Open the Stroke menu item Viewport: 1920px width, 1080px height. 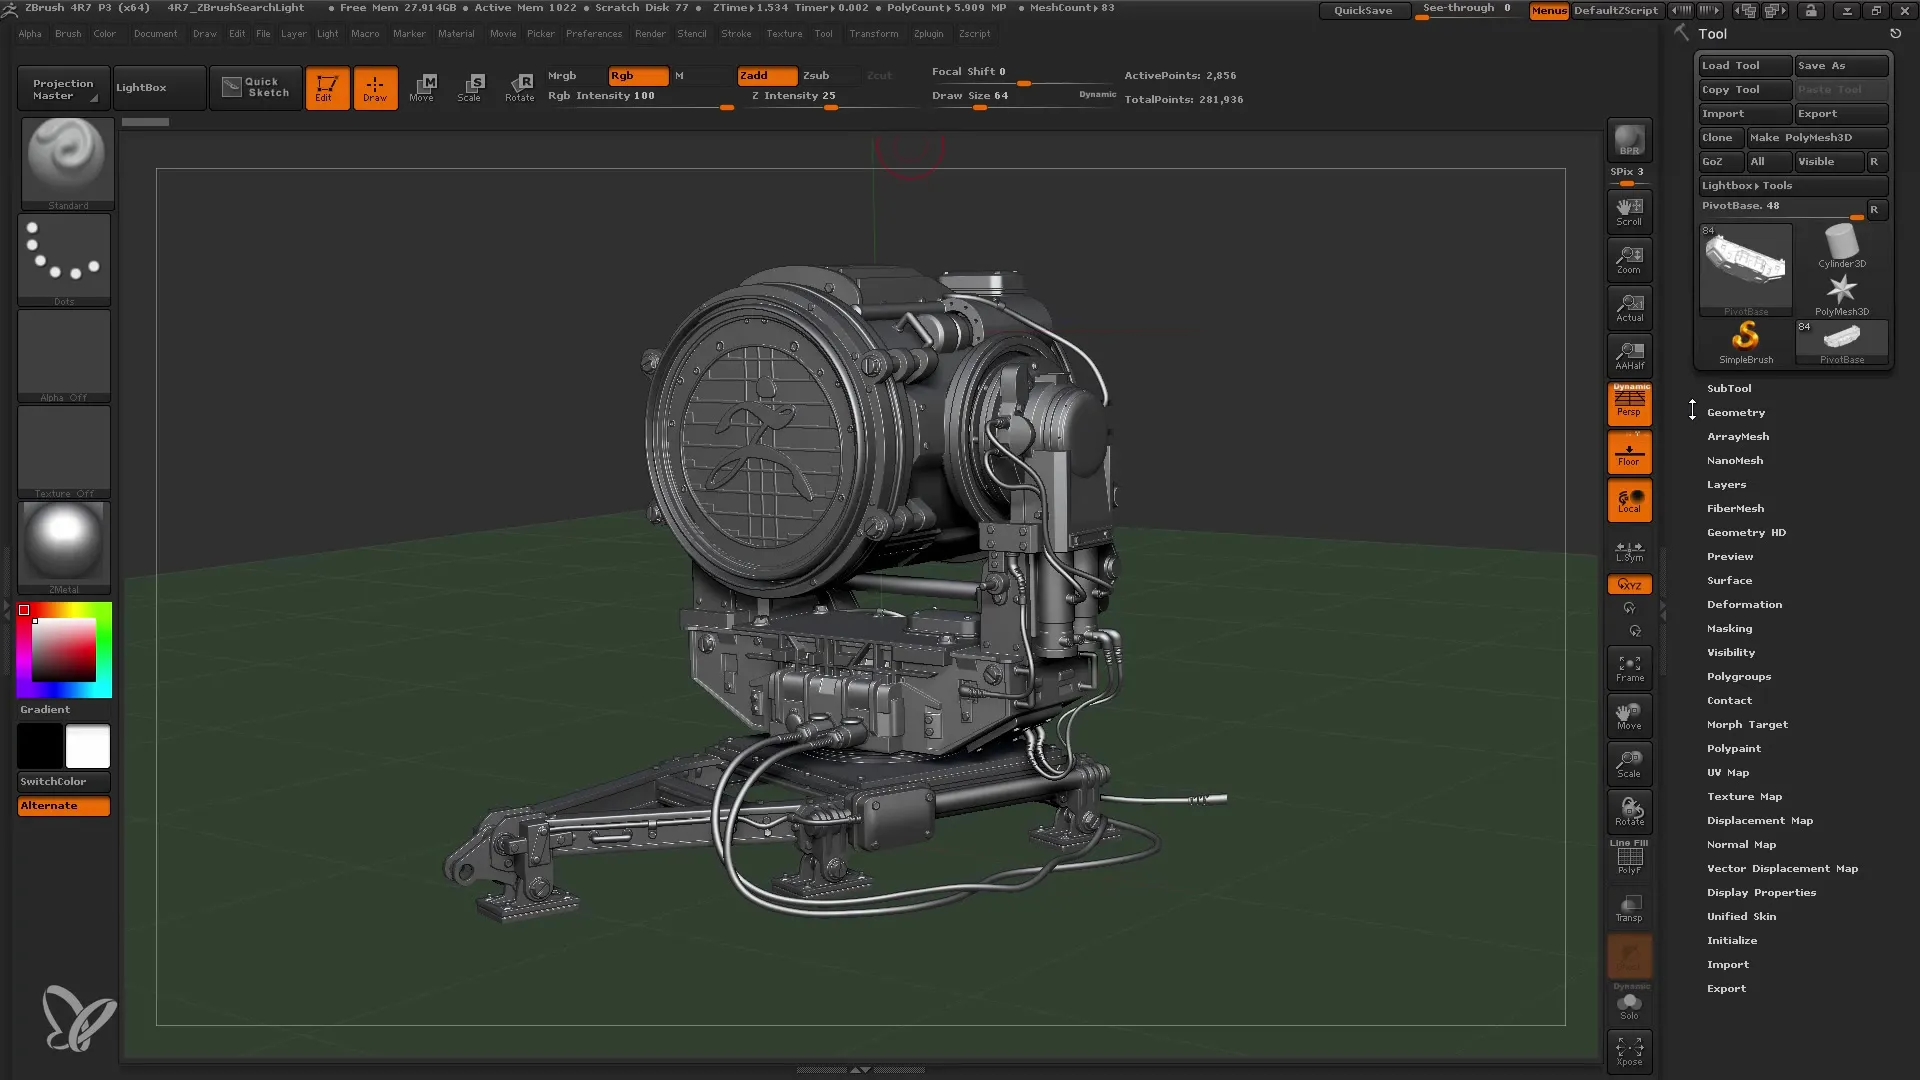(735, 34)
